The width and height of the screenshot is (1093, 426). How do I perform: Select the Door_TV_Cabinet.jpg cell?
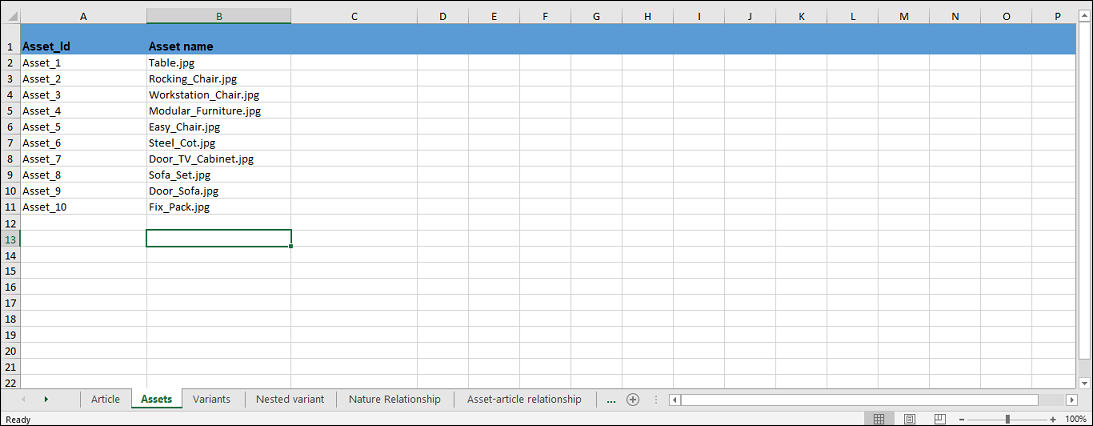(219, 159)
